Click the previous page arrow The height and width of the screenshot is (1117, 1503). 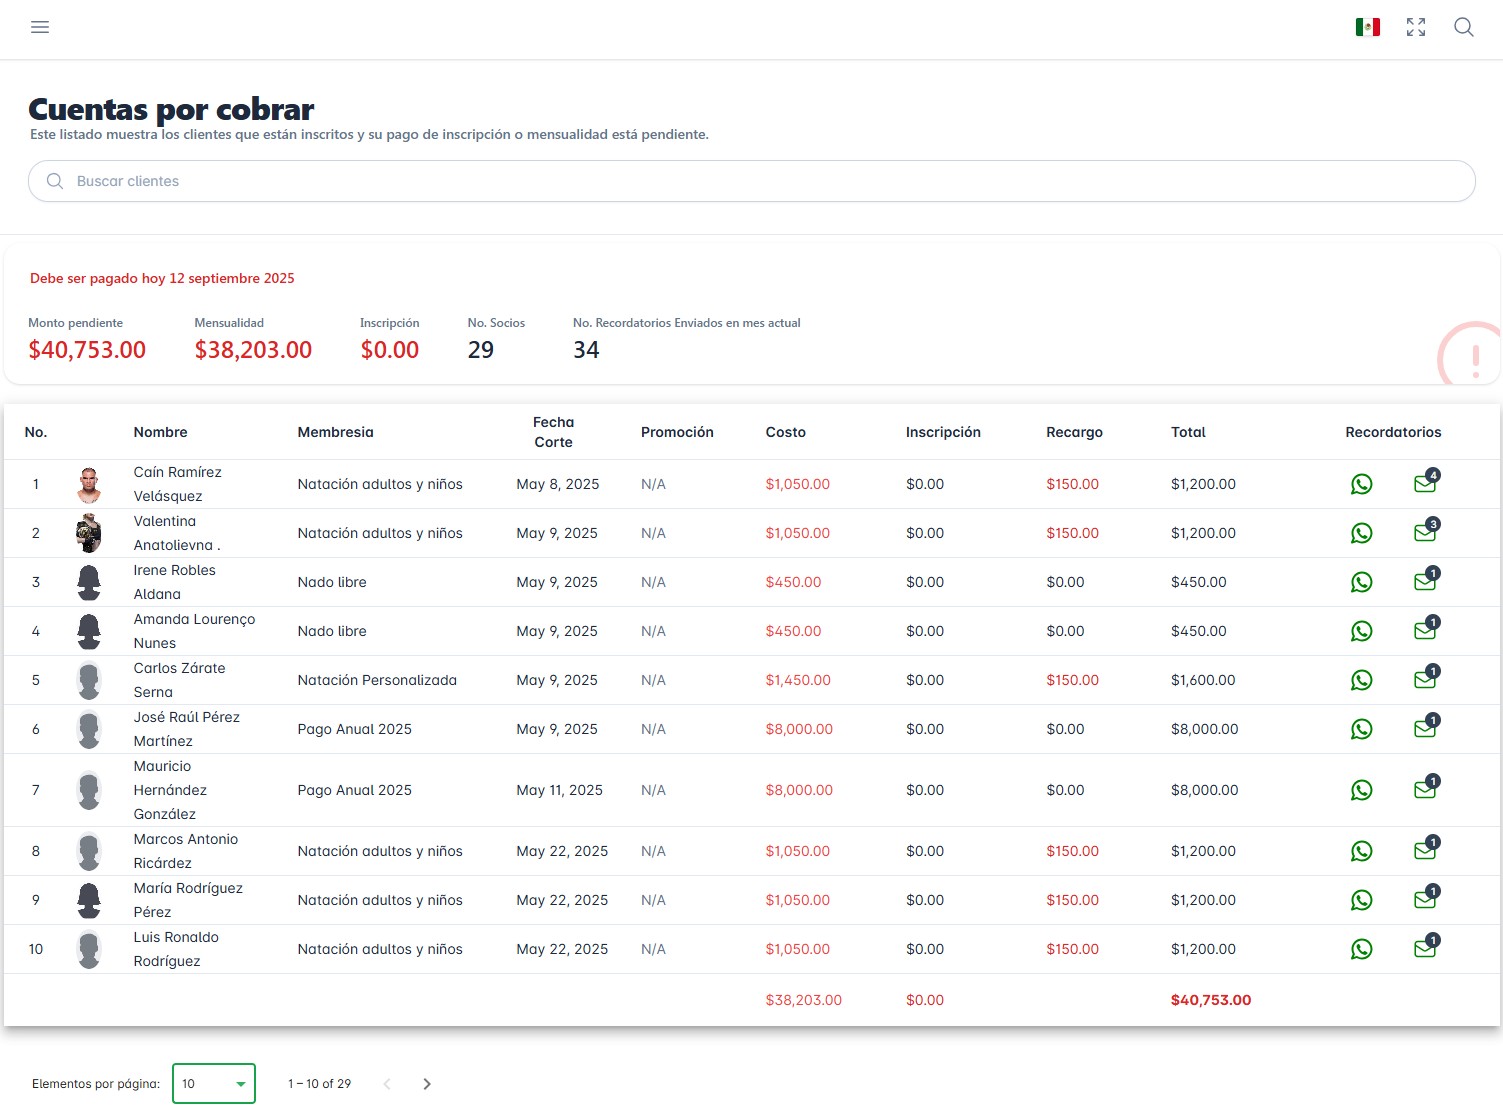[x=387, y=1084]
